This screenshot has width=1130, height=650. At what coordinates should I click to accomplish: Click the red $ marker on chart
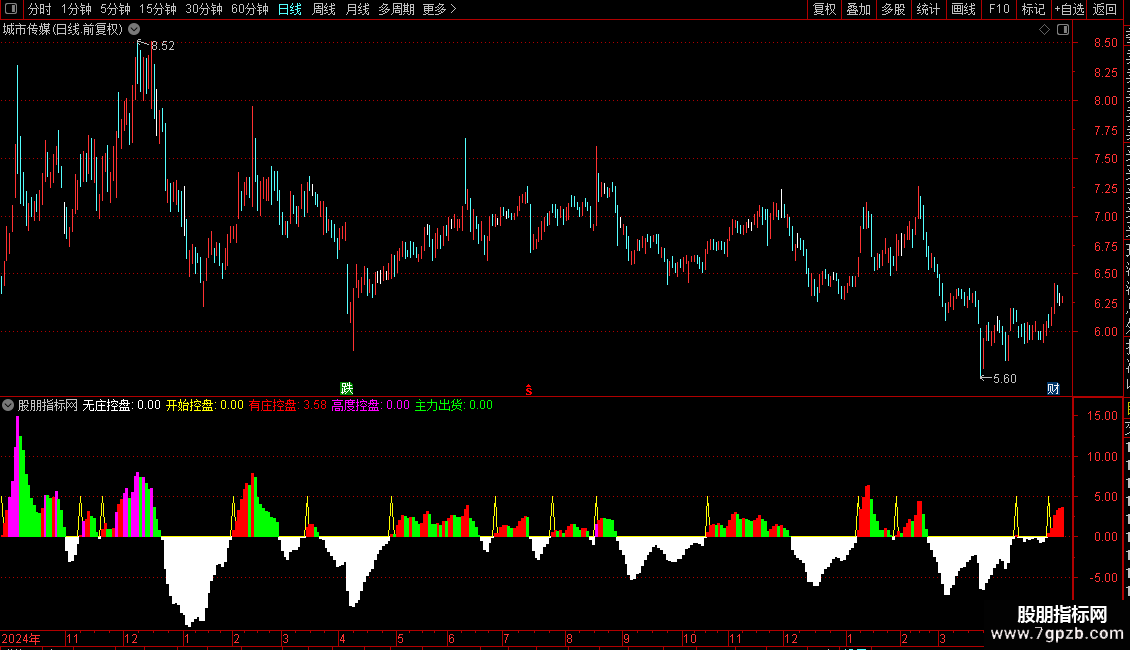529,390
